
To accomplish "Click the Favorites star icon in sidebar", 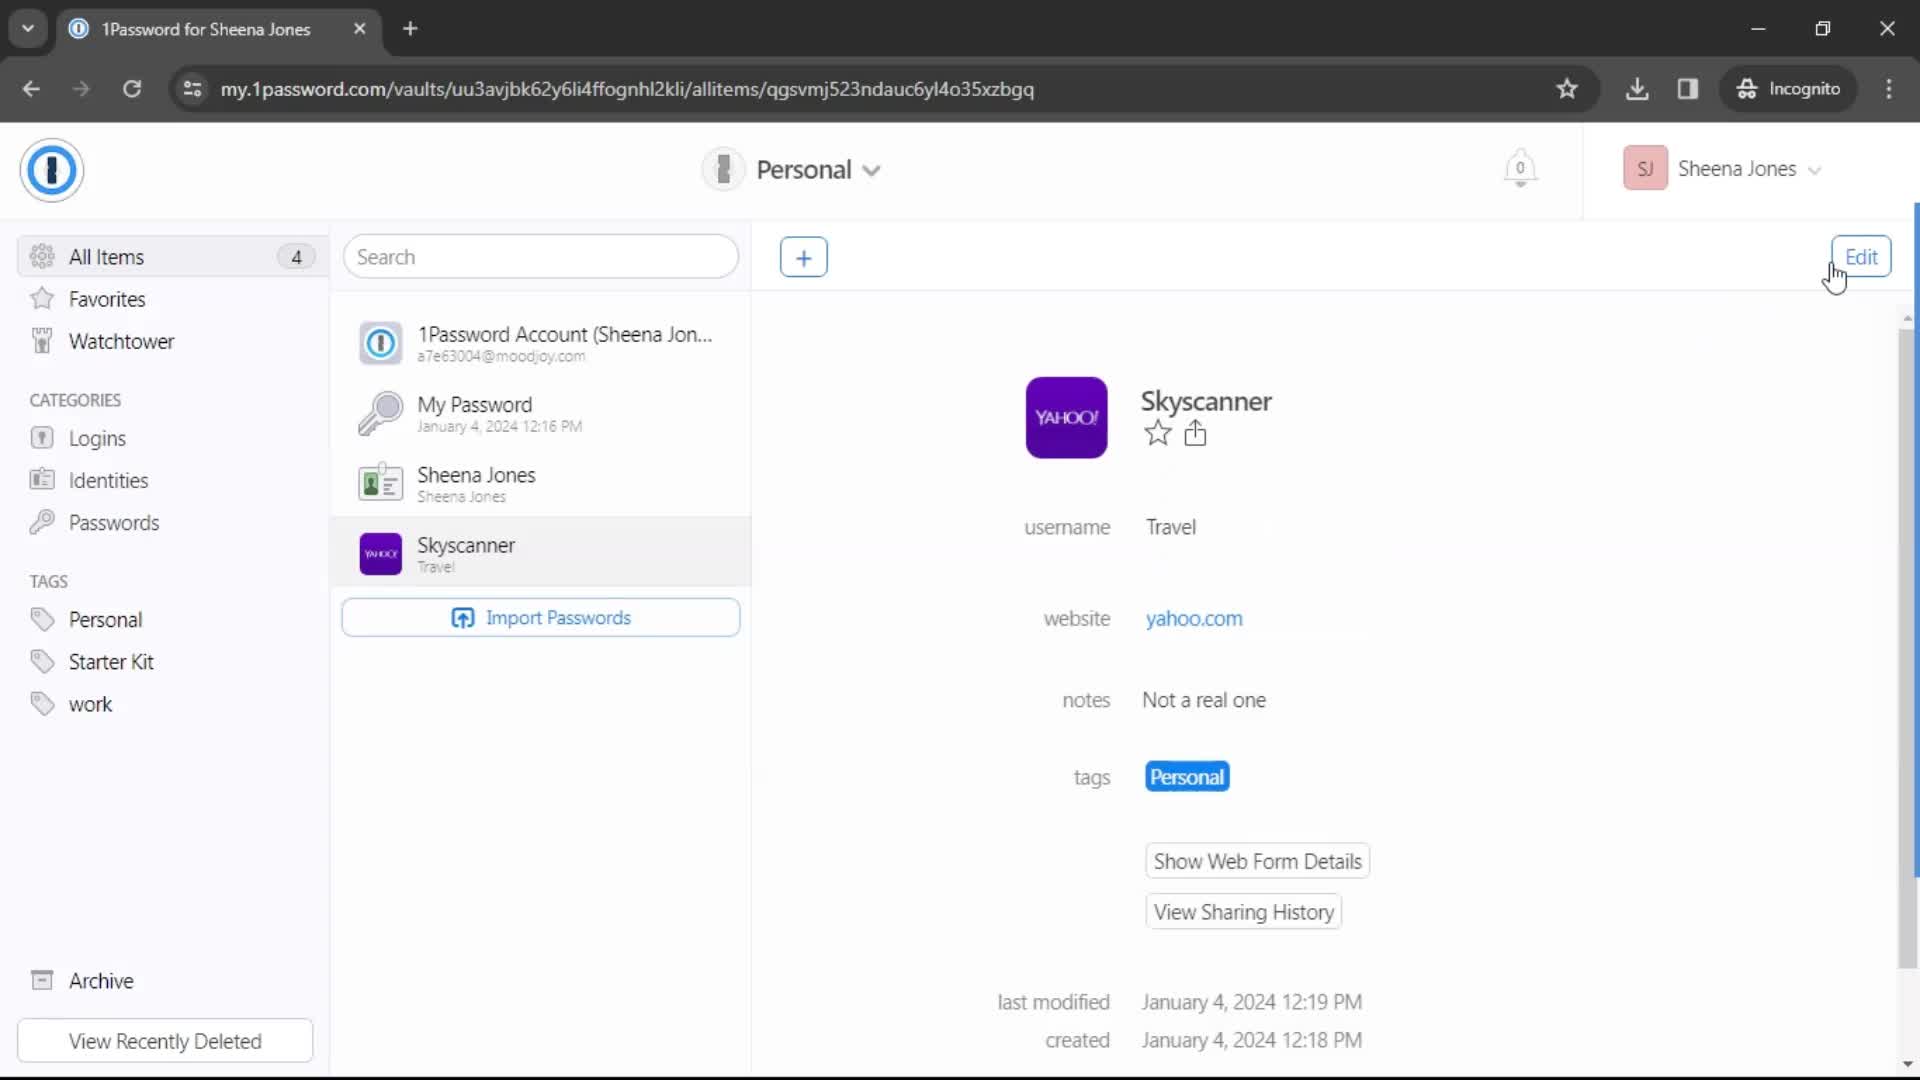I will [42, 298].
